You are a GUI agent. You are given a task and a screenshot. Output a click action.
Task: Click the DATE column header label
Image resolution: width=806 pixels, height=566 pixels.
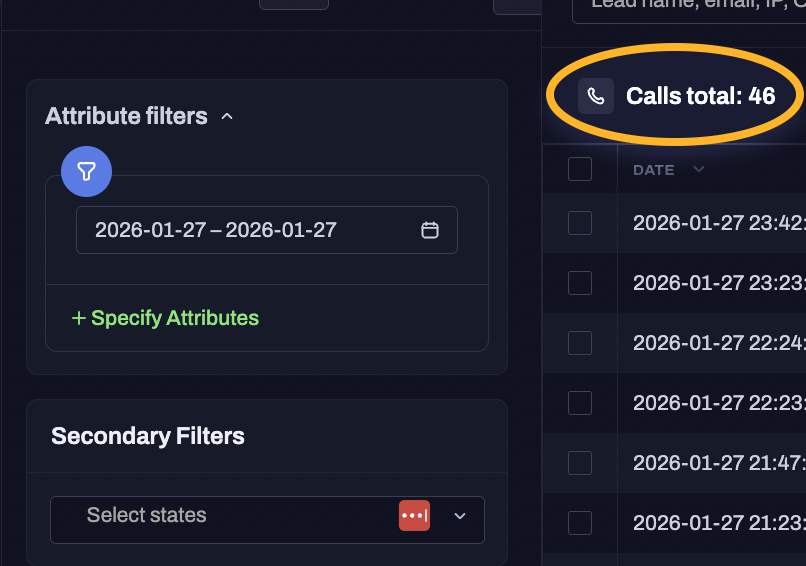pyautogui.click(x=654, y=170)
